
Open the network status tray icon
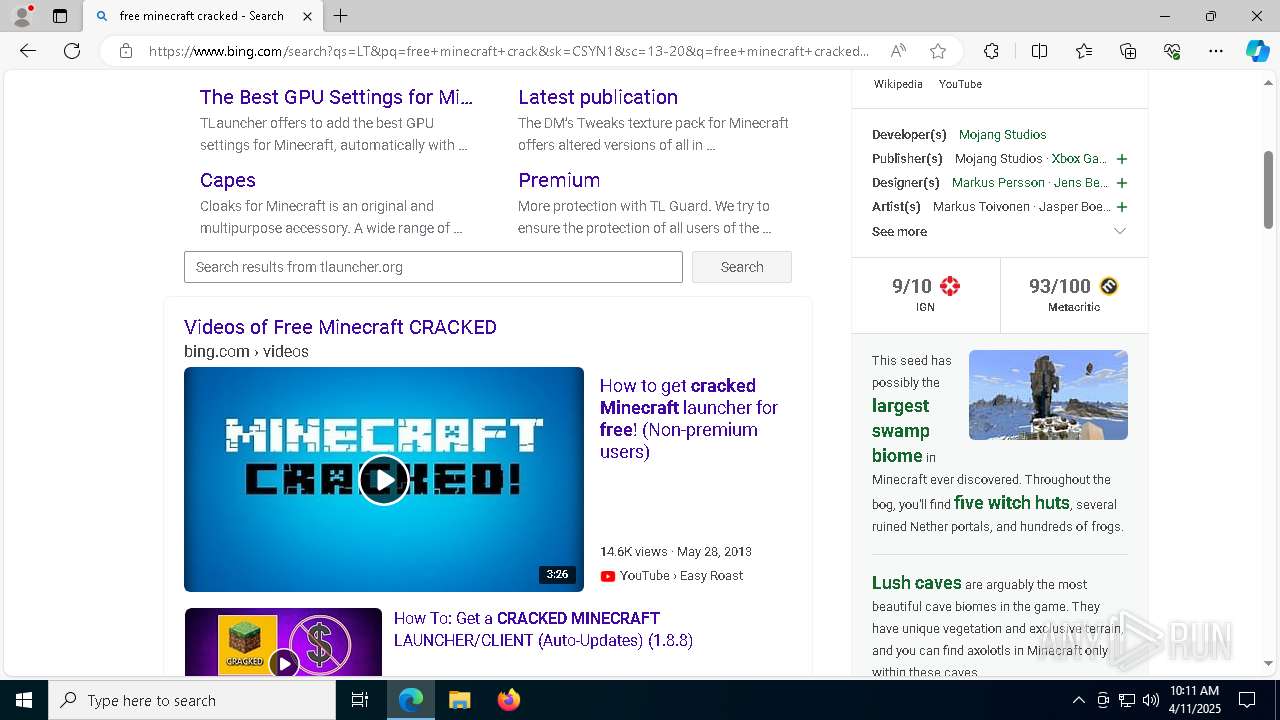point(1126,700)
